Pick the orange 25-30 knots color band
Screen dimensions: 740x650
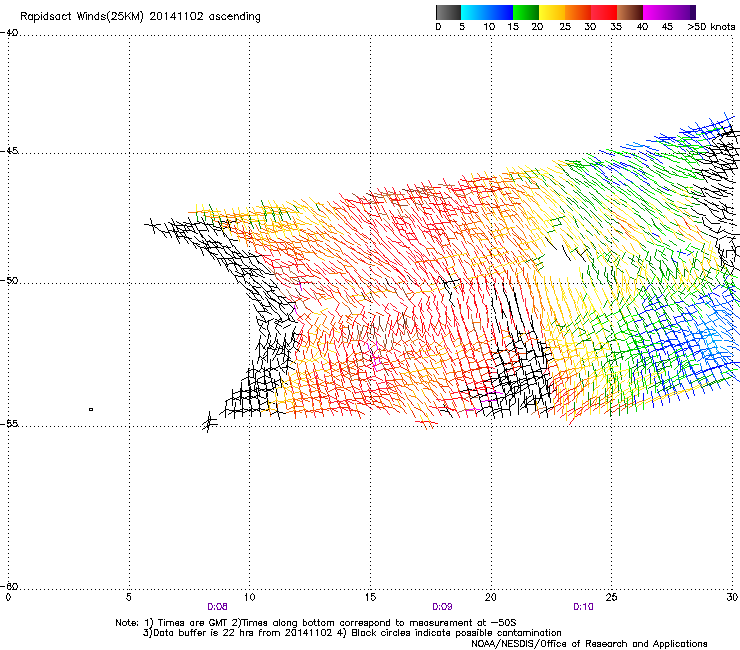coord(578,12)
